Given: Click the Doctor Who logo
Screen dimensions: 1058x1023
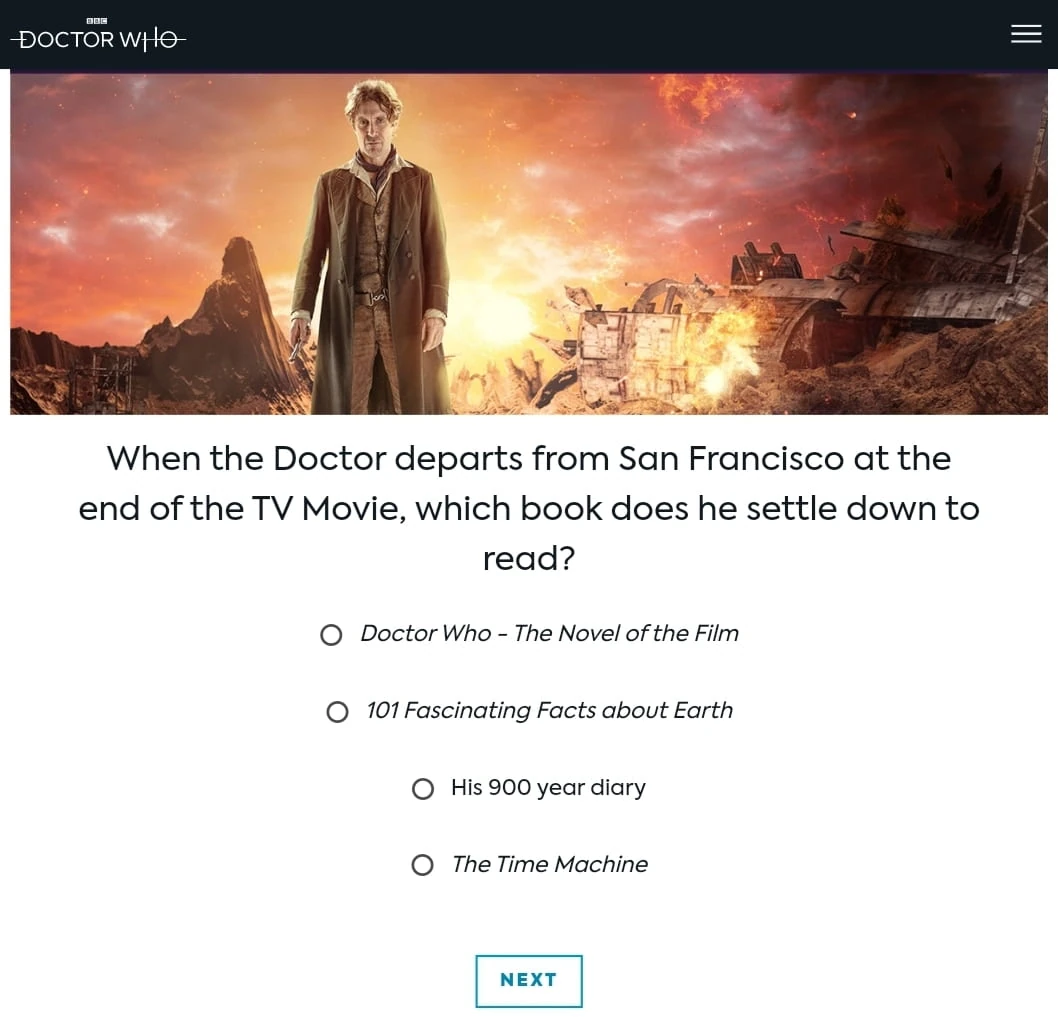Looking at the screenshot, I should [x=98, y=39].
